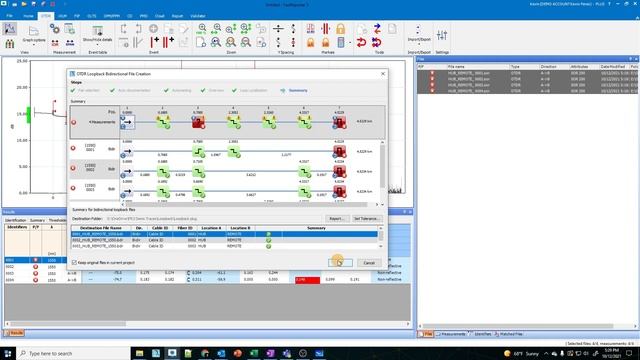Viewport: 640px width, 360px height.
Task: Select 0002_HUB_REMOTE destination file row
Action: point(224,240)
